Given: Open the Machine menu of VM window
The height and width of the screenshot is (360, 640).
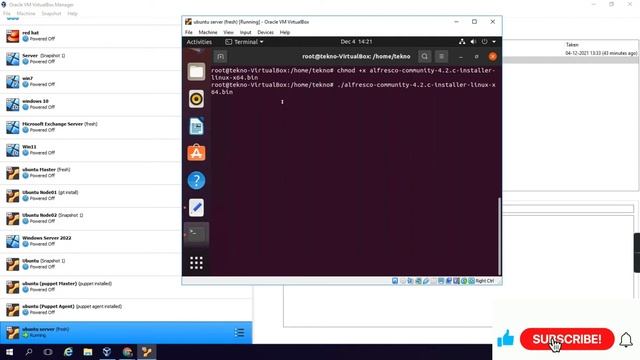Looking at the screenshot, I should coord(208,32).
